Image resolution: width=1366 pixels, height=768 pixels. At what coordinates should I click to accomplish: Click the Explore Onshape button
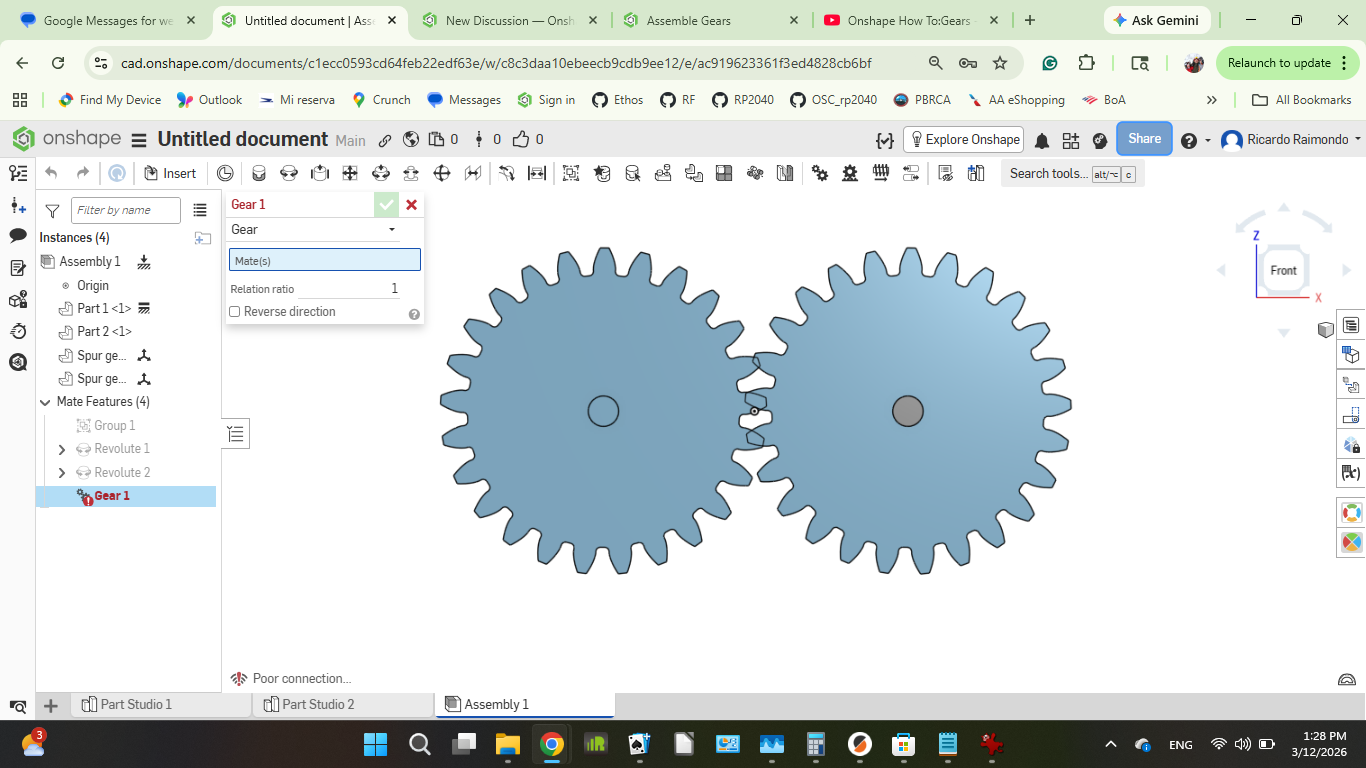point(964,139)
